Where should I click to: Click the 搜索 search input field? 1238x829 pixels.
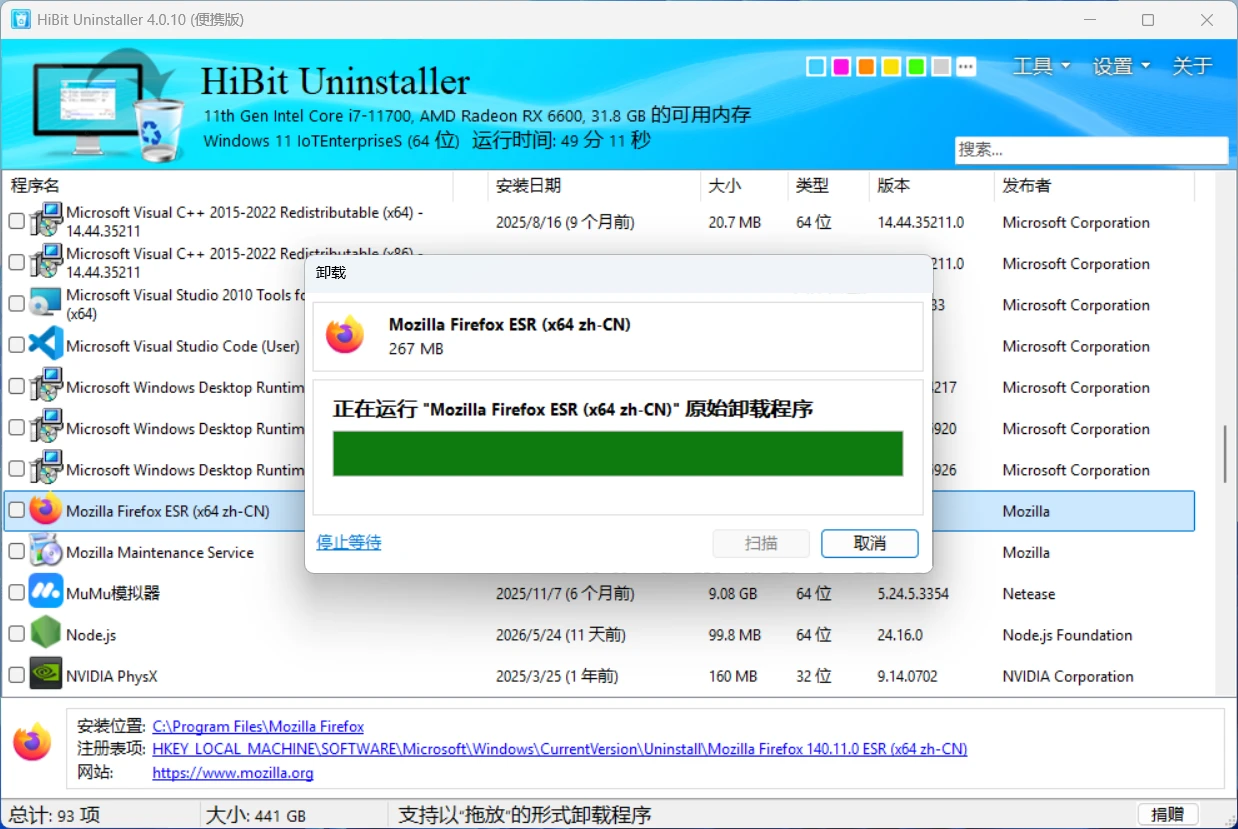pos(1091,150)
